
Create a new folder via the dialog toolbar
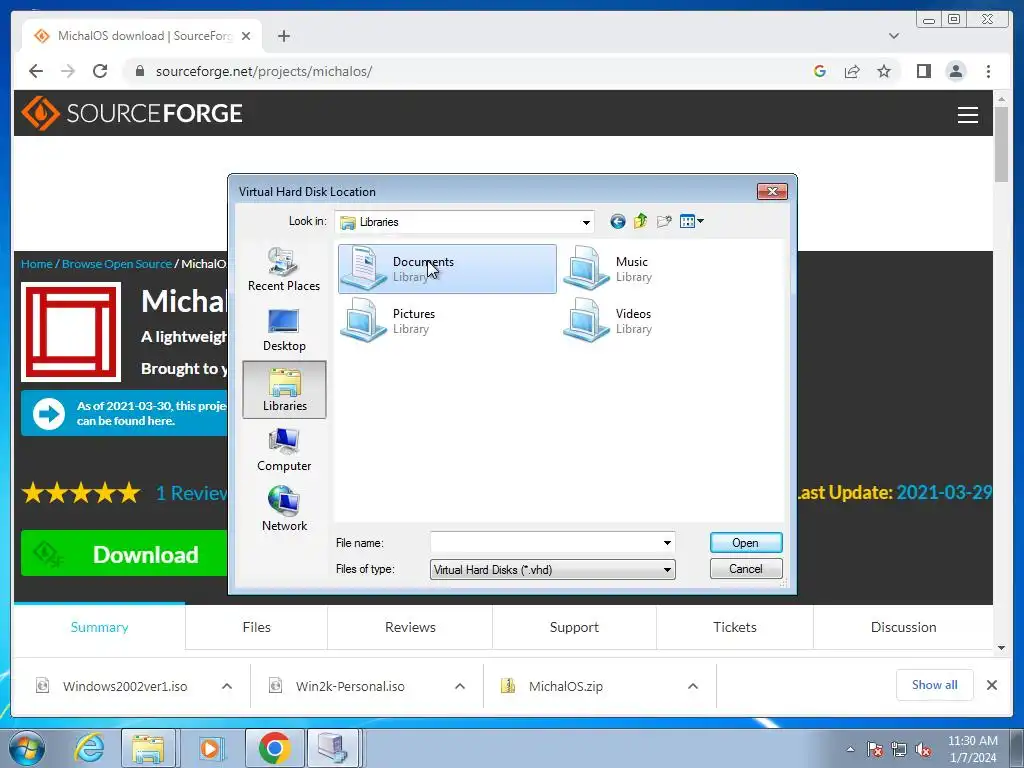pos(664,221)
